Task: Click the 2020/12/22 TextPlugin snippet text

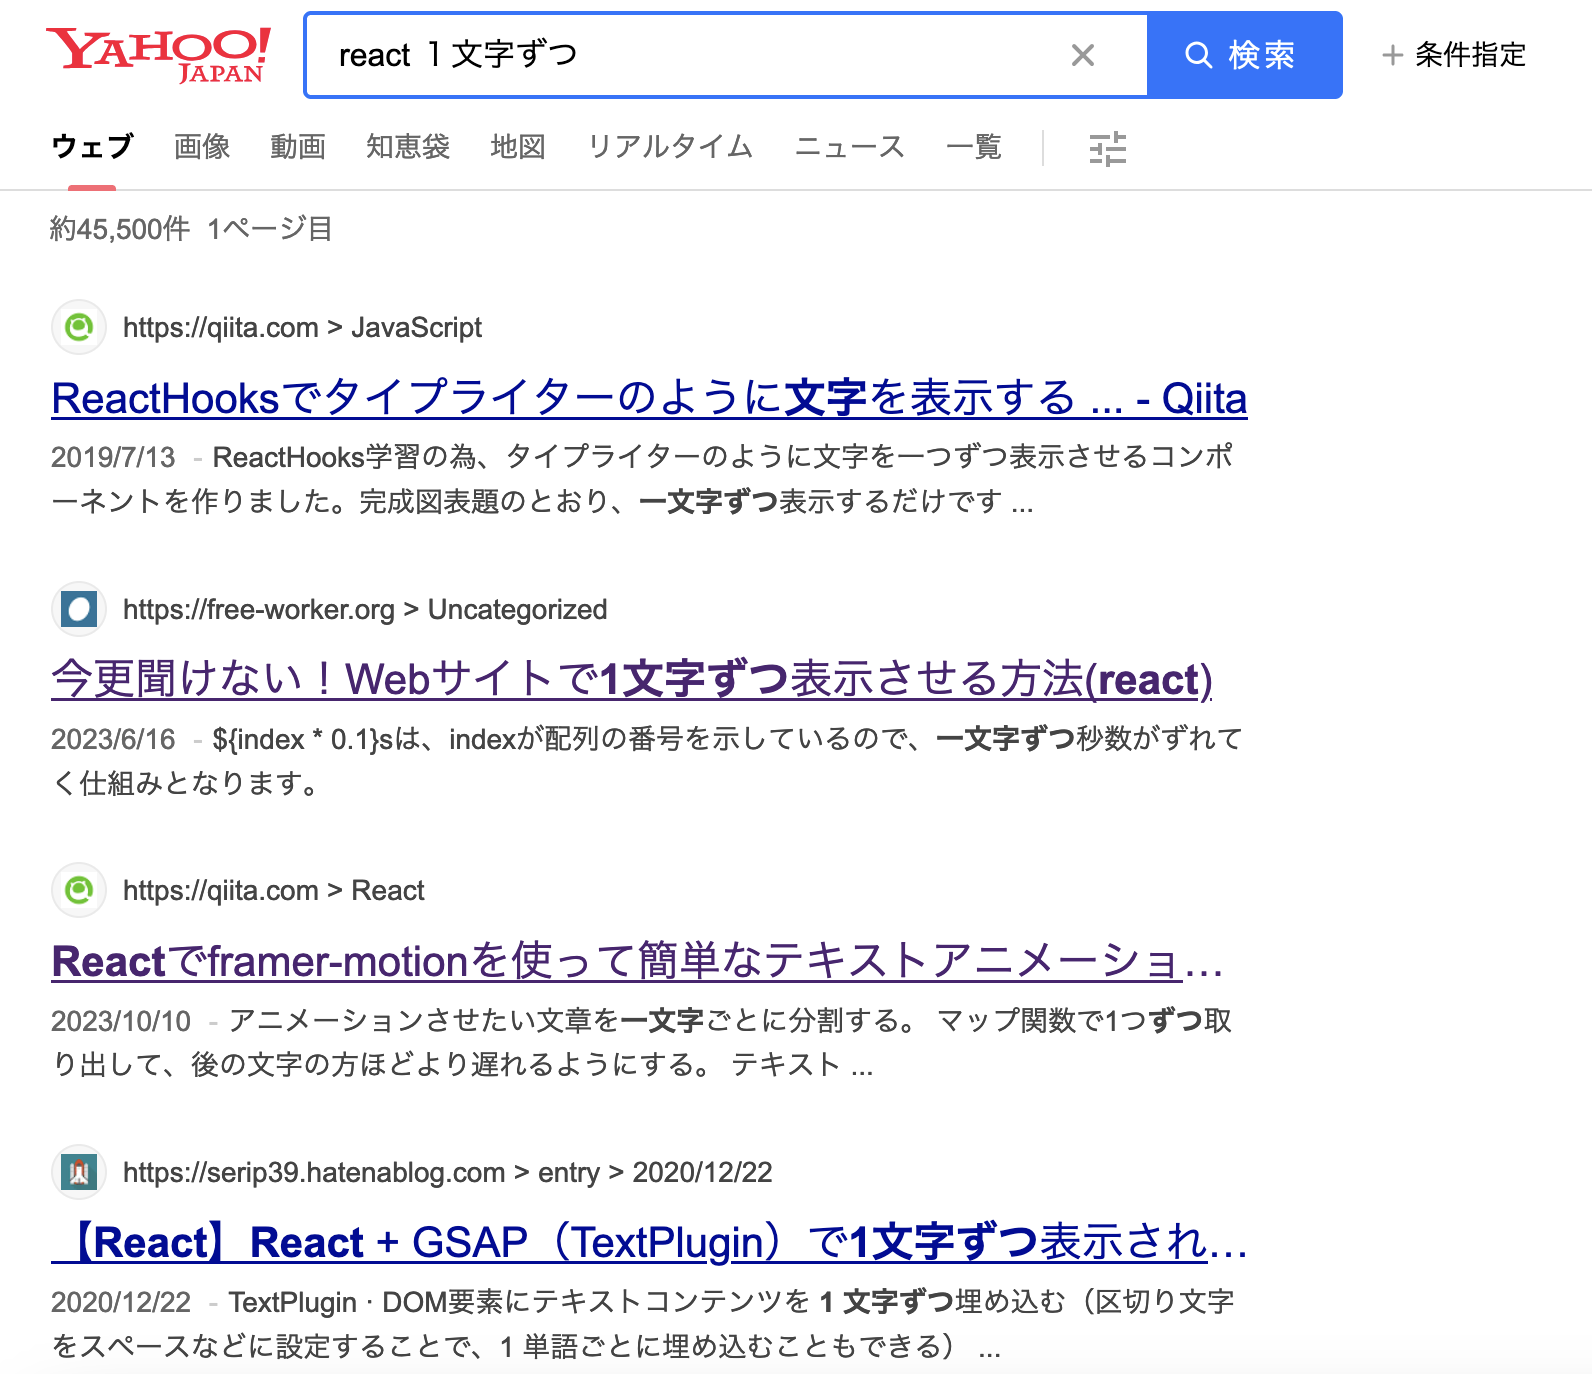Action: click(643, 1324)
